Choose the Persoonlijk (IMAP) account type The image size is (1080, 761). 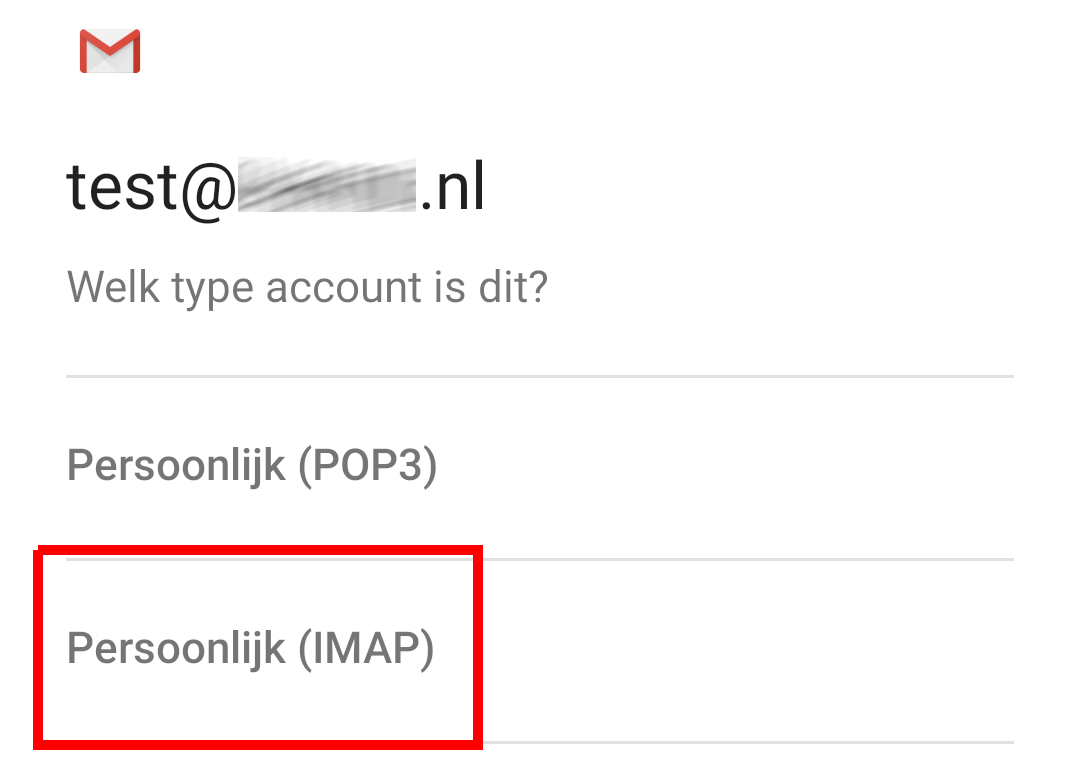(251, 649)
